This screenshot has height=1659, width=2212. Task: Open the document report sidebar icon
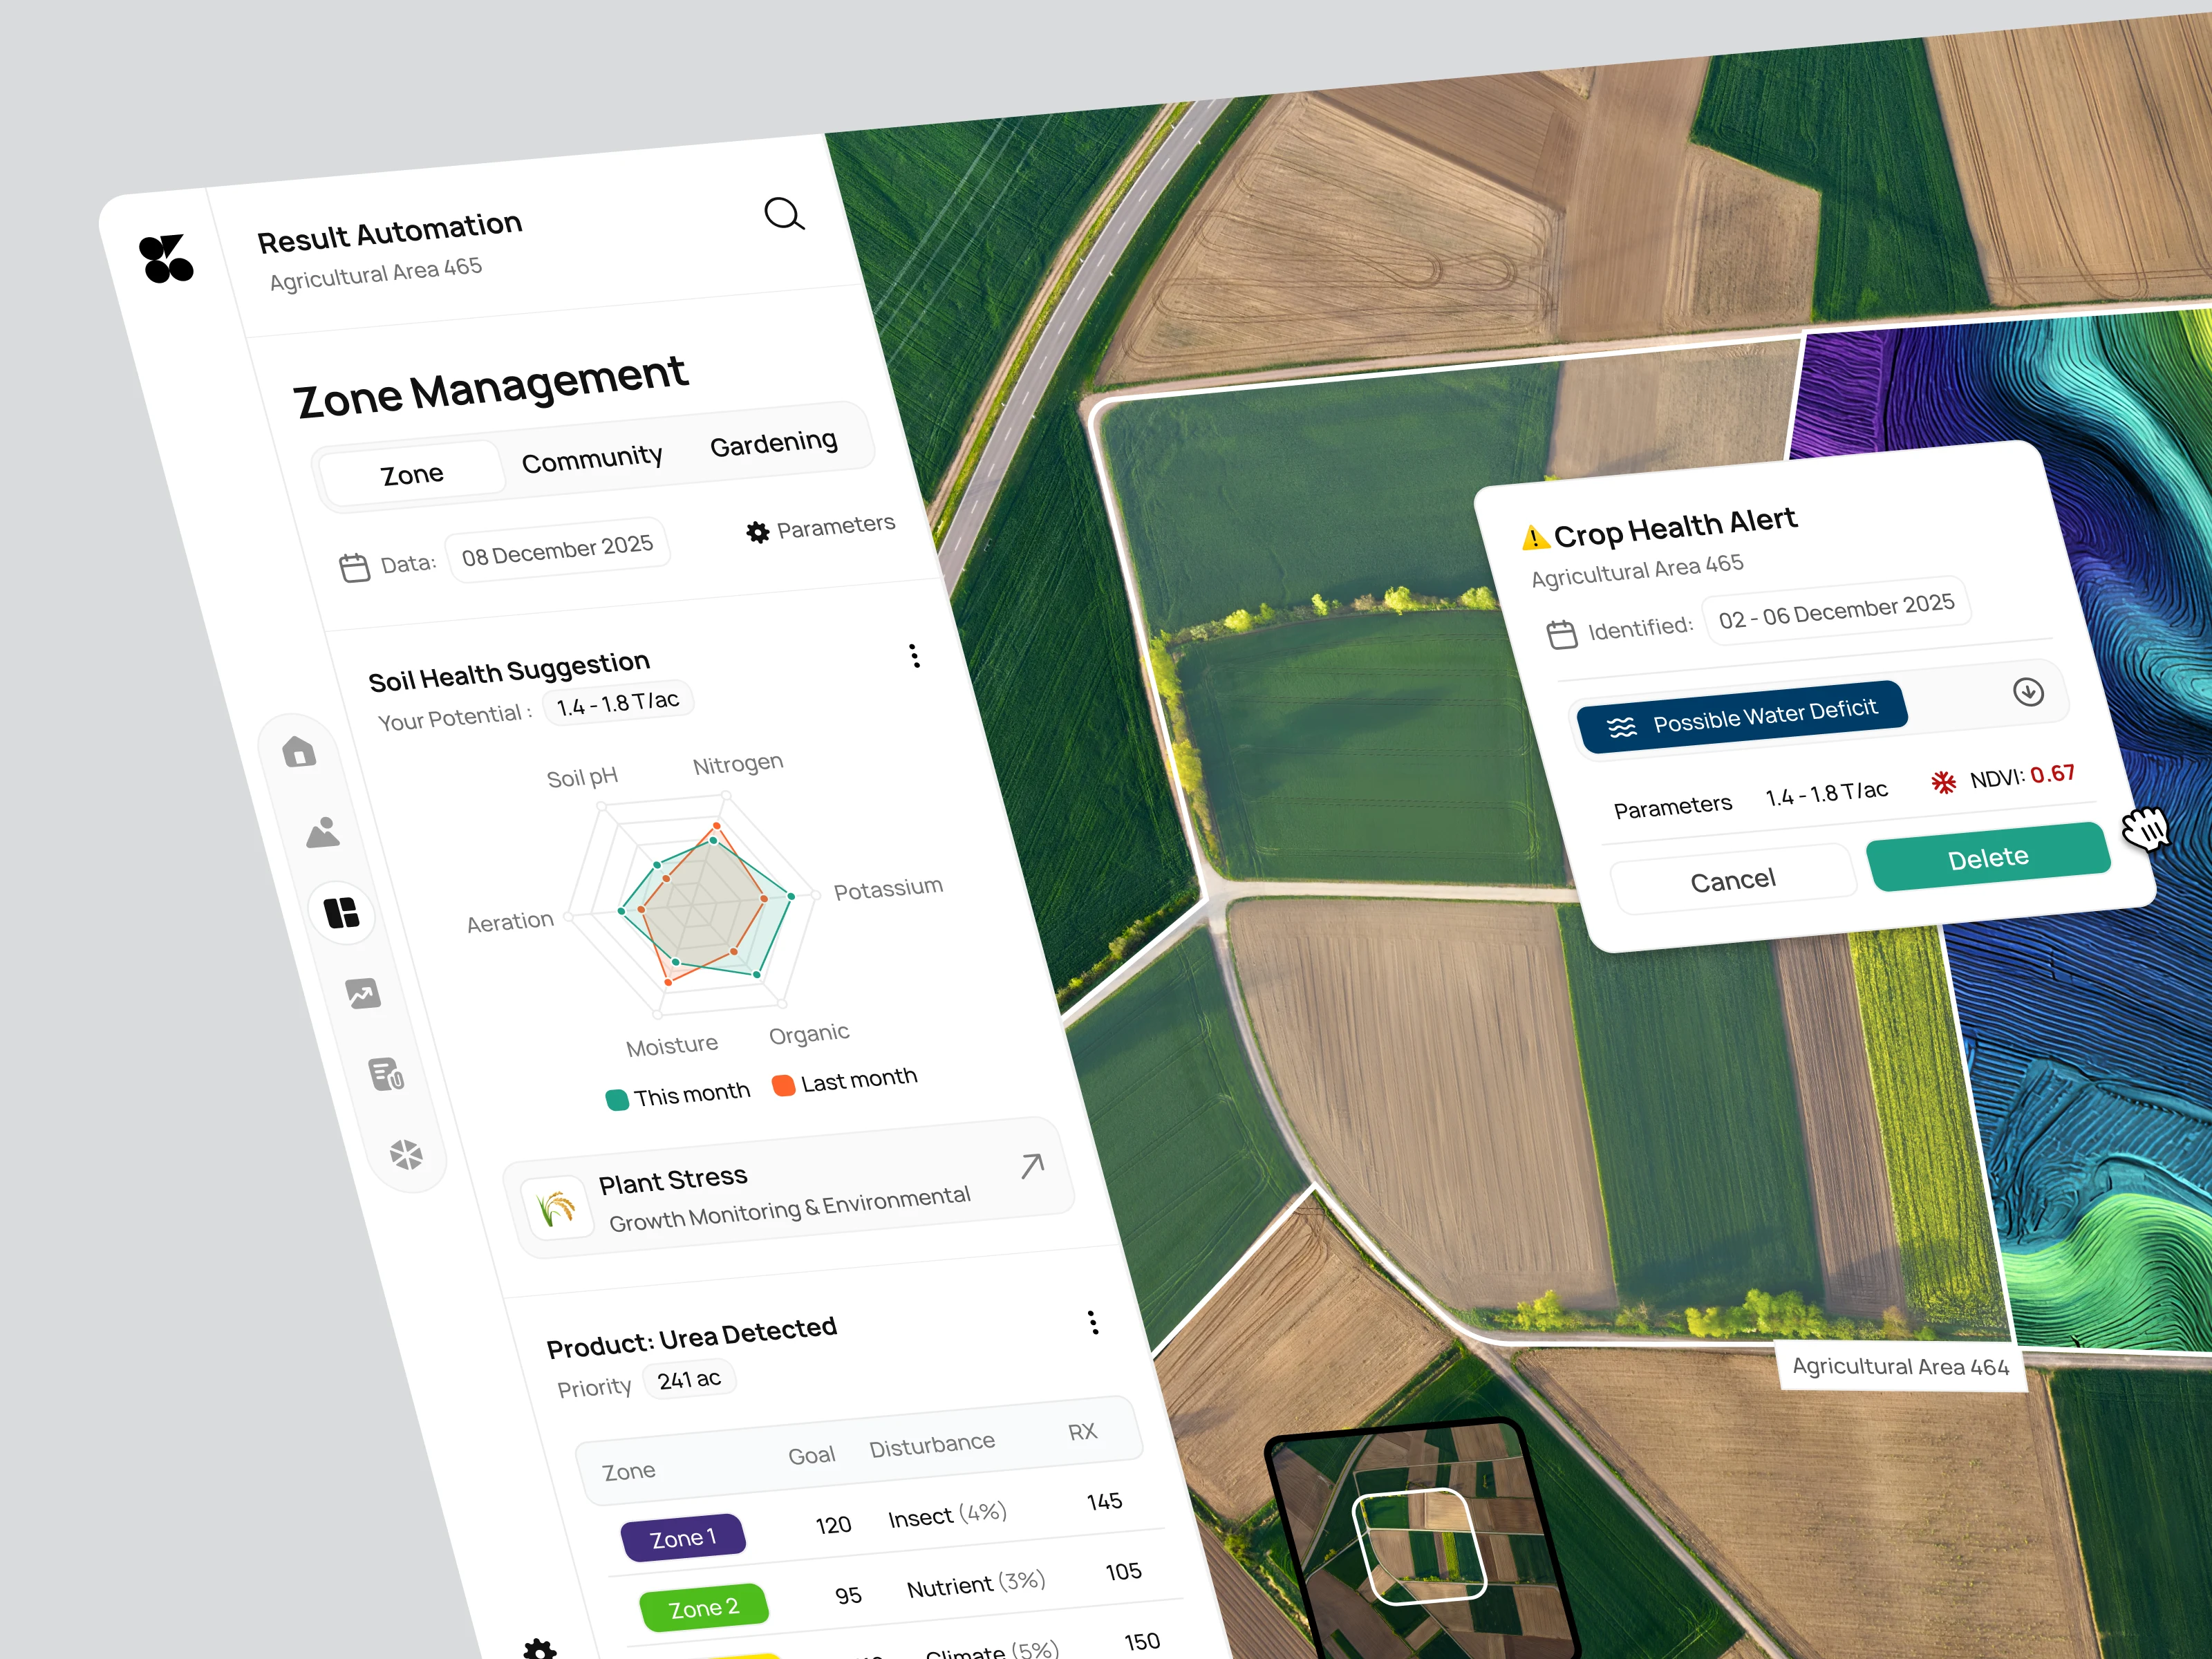(385, 1074)
